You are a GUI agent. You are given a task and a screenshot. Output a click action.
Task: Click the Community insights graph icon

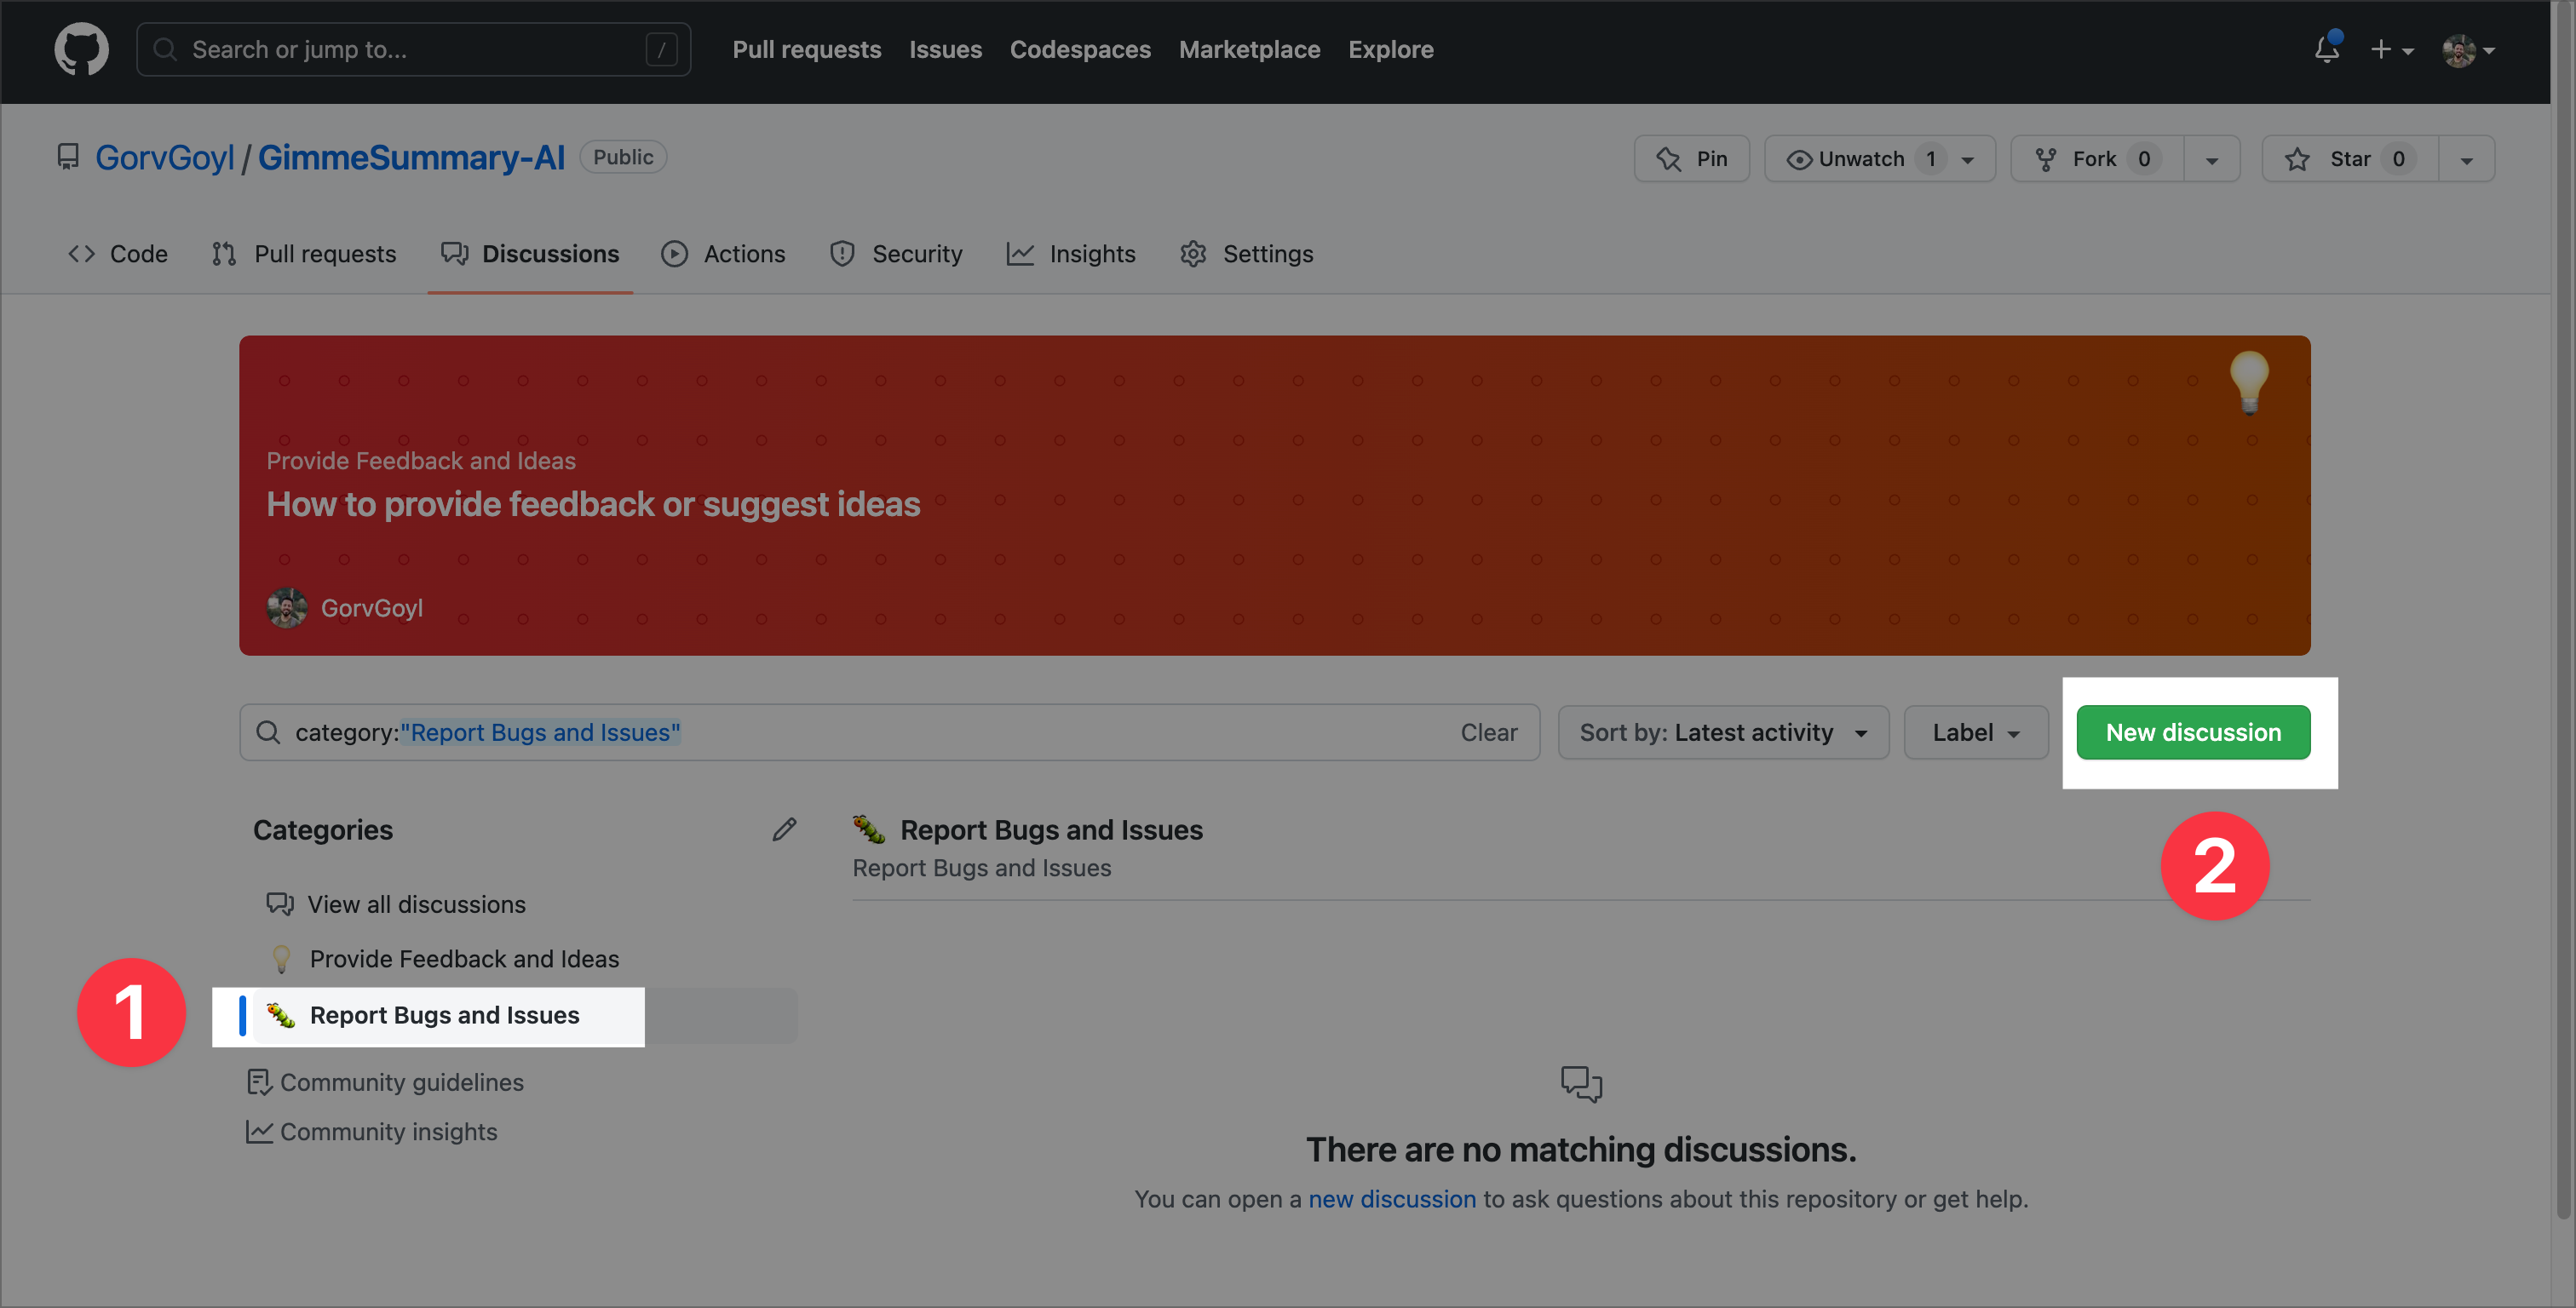(259, 1131)
